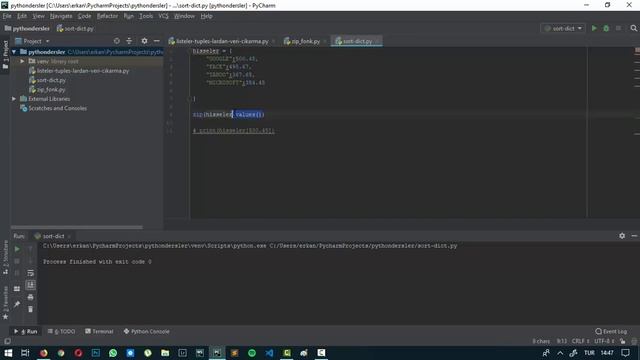Clear all Run console output trash icon
This screenshot has width=640, height=360.
[31, 309]
